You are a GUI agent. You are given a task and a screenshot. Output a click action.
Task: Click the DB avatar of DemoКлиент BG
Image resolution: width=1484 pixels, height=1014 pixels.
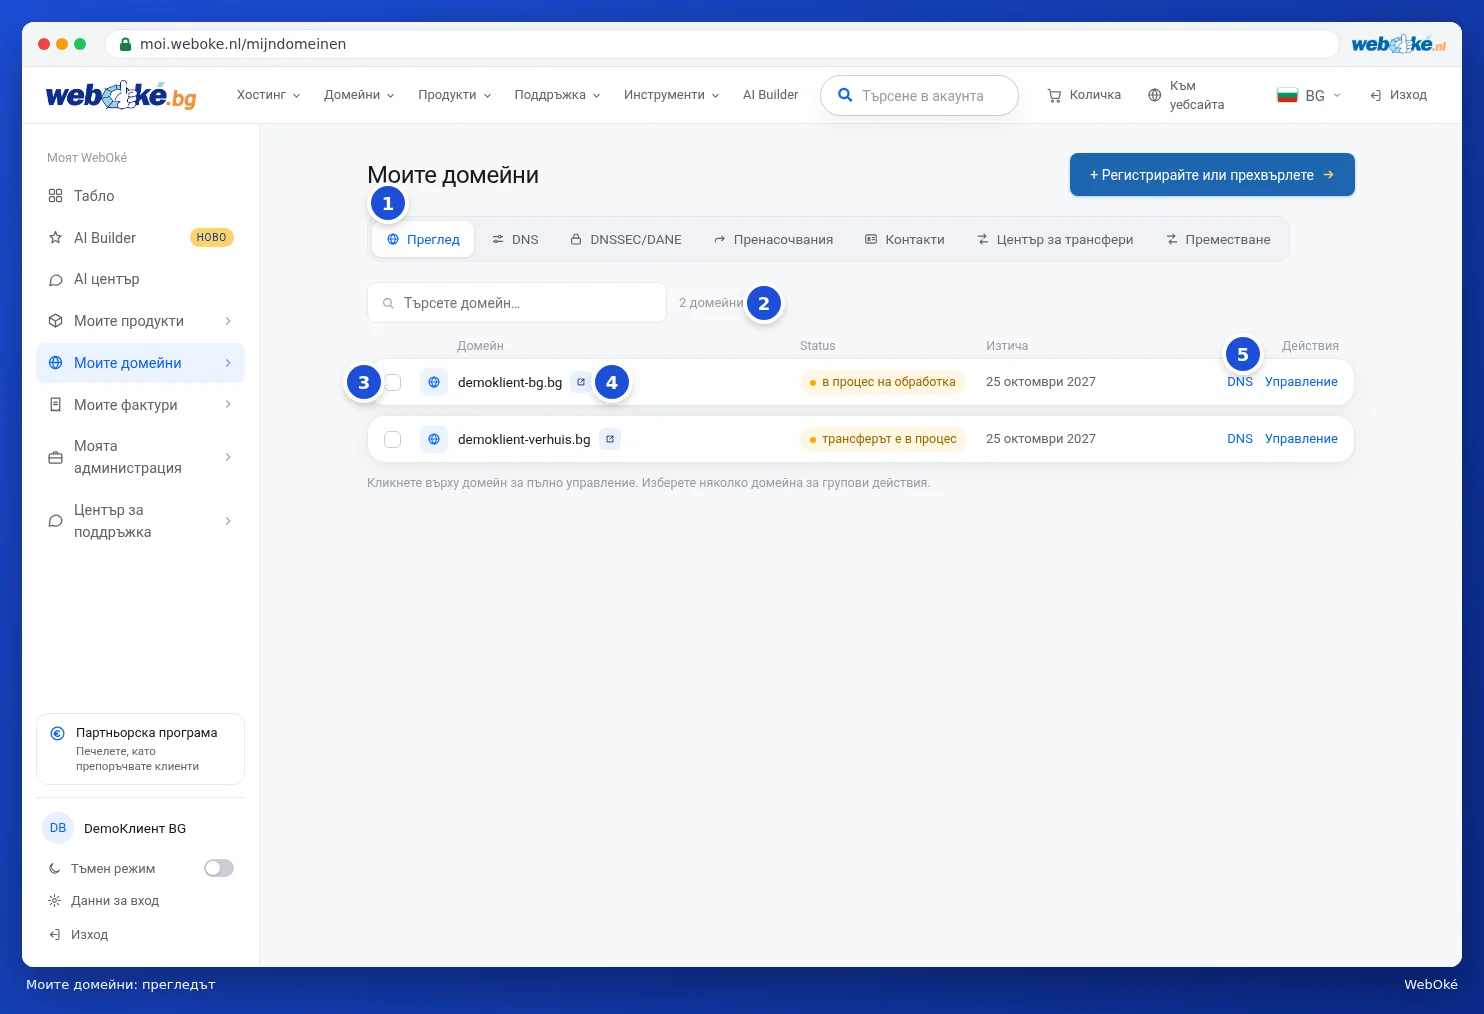click(58, 828)
